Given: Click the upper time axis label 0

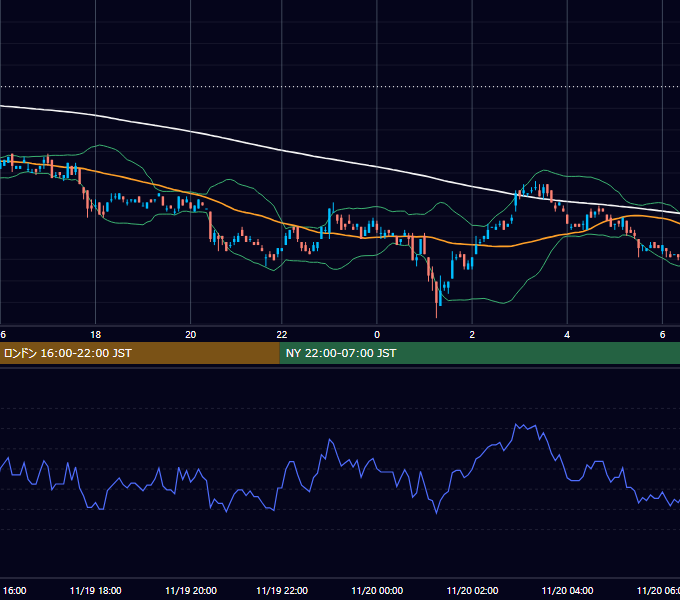Looking at the screenshot, I should pyautogui.click(x=377, y=335).
